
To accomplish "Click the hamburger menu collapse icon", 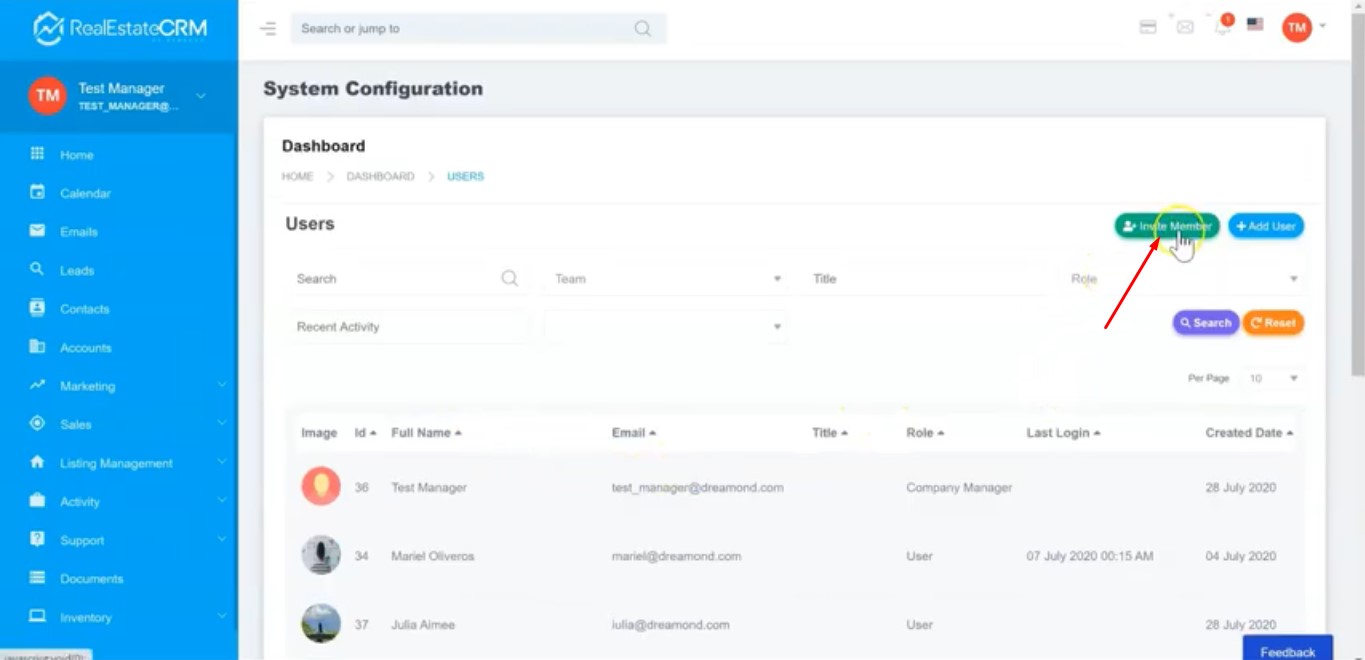I will pyautogui.click(x=267, y=29).
